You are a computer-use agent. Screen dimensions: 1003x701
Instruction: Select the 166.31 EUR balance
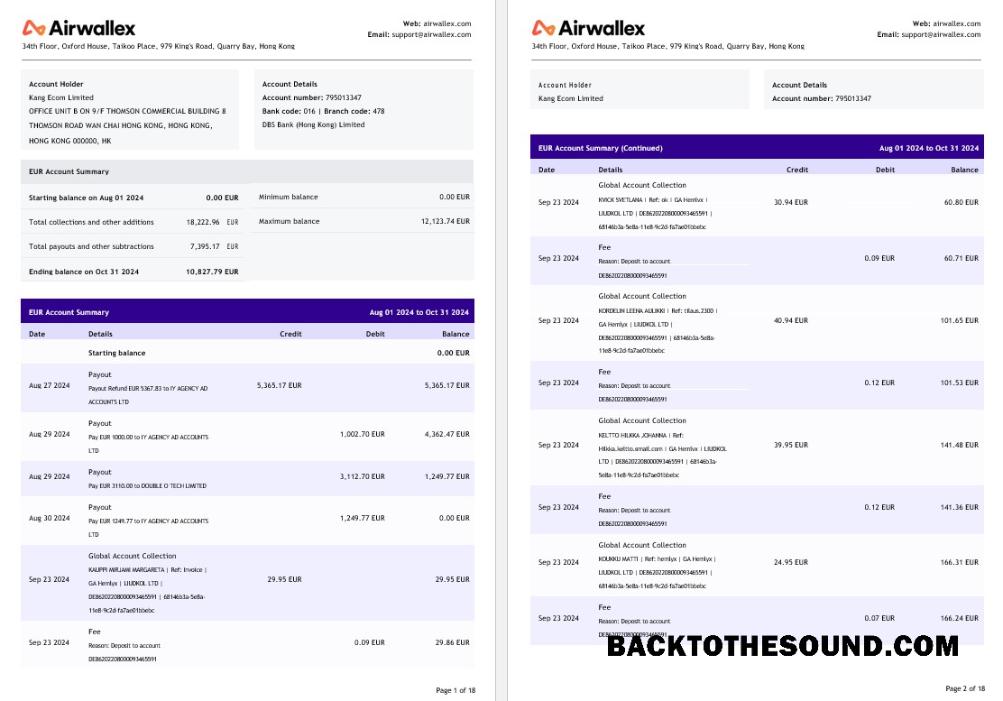coord(960,562)
